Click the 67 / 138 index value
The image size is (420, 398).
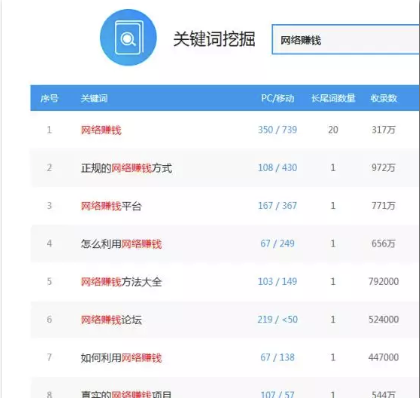click(x=277, y=358)
